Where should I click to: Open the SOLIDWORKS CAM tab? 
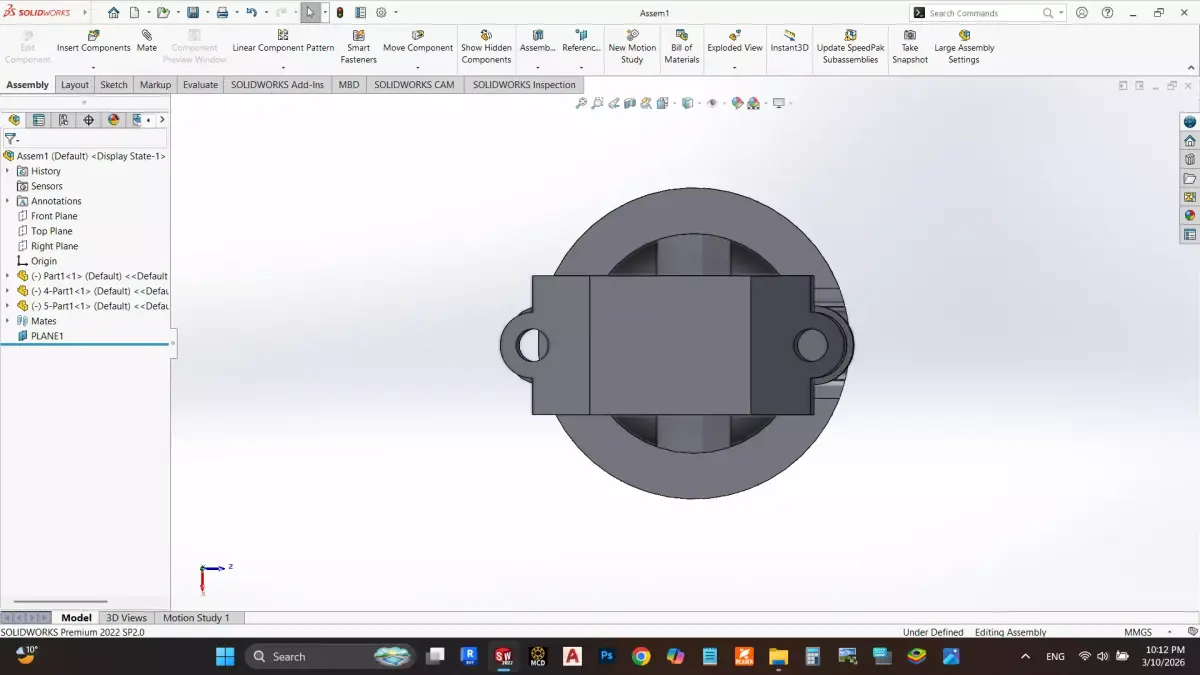tap(414, 85)
